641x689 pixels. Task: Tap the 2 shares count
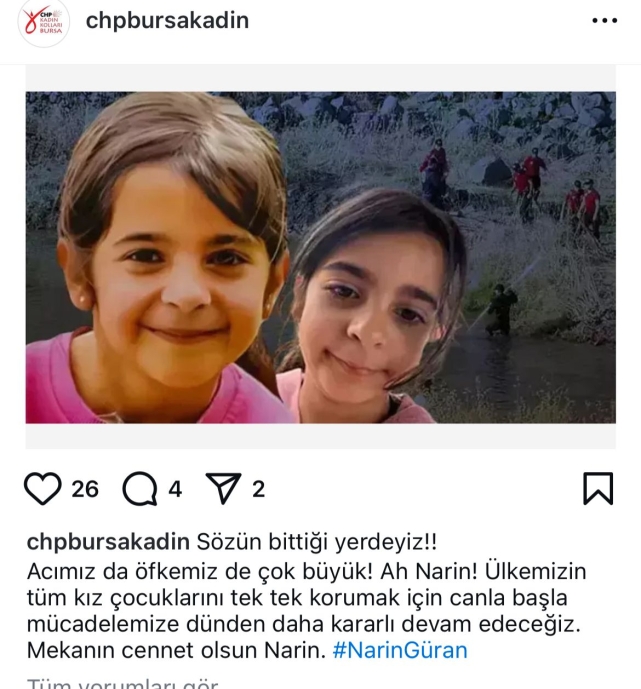258,489
